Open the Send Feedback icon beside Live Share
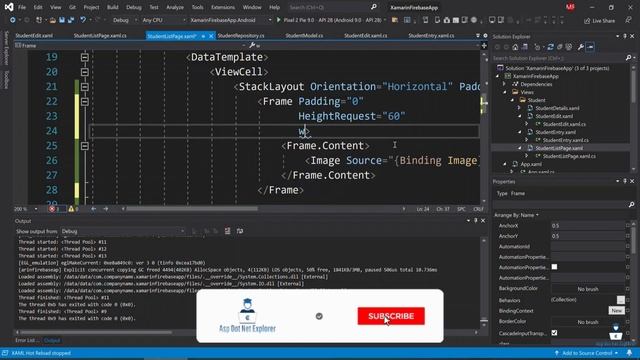Image resolution: width=640 pixels, height=360 pixels. 628,20
